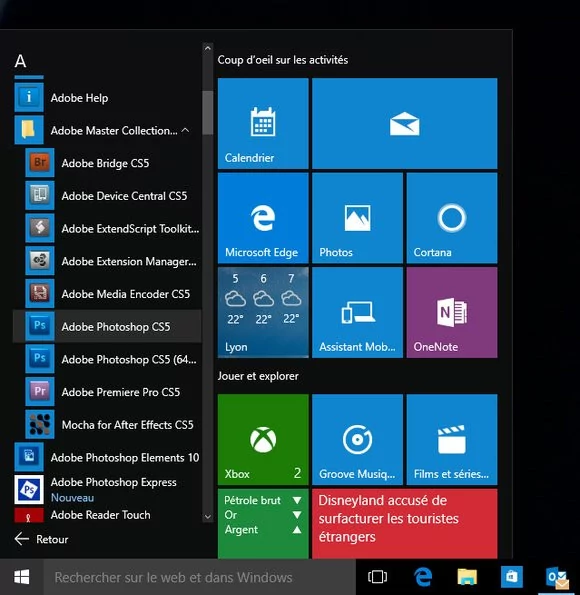Open the Films et séries tile
Screen dimensions: 580x595
pyautogui.click(x=452, y=439)
